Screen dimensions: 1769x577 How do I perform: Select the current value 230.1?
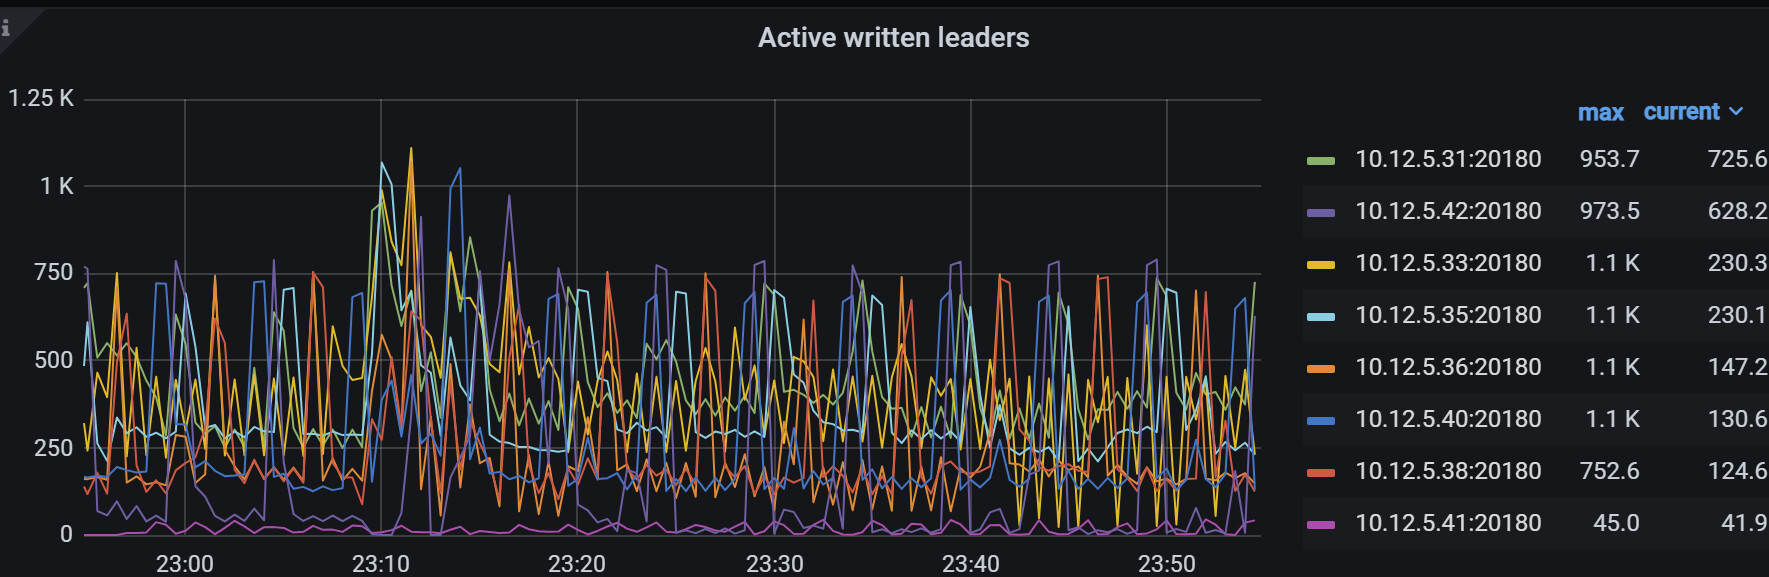click(x=1737, y=315)
